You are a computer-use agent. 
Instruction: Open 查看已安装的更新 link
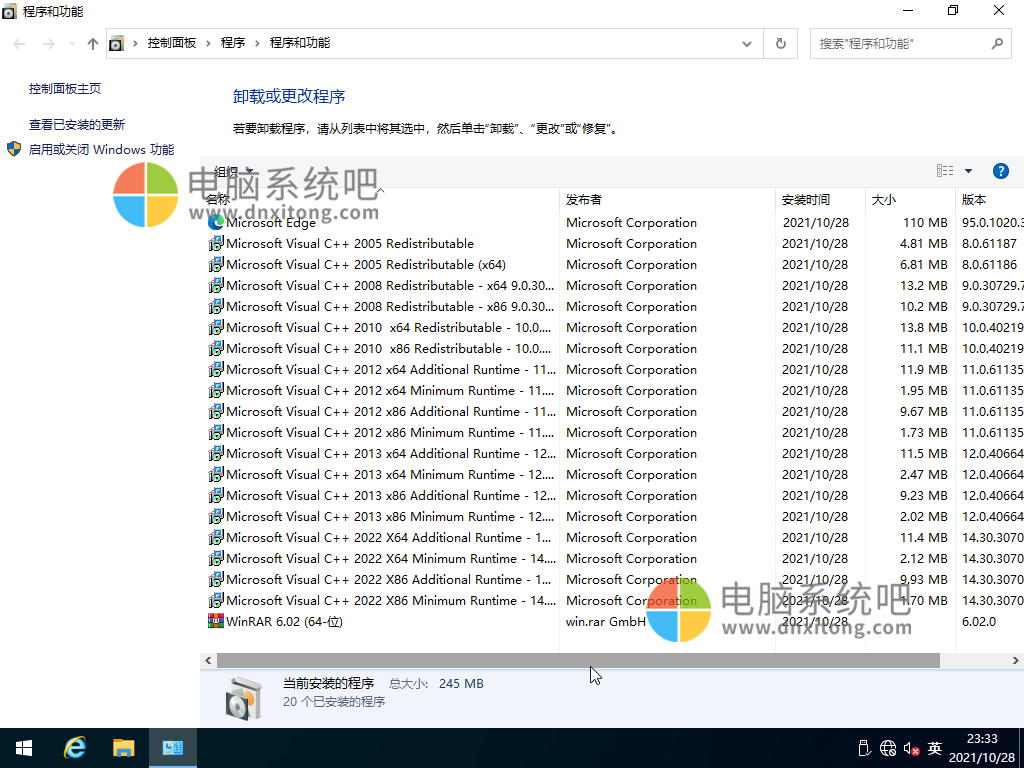(77, 125)
